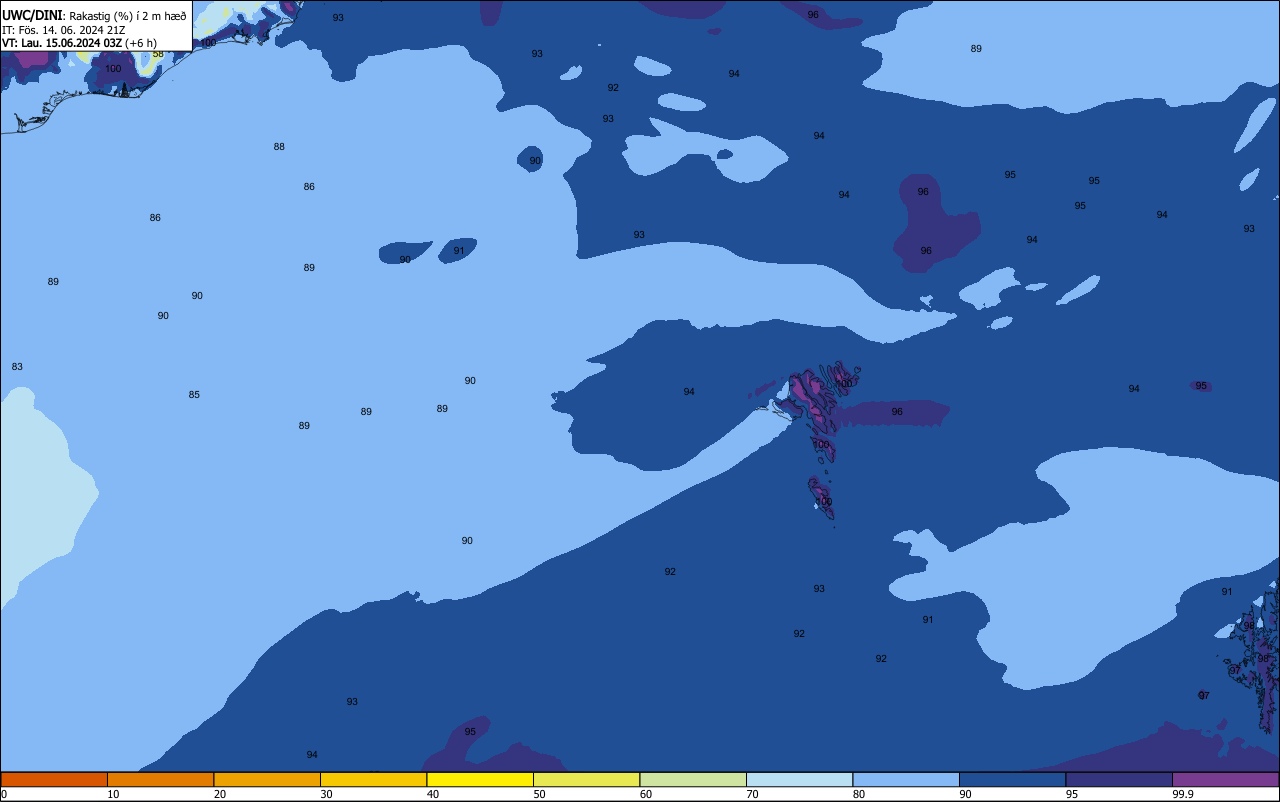The height and width of the screenshot is (802, 1280).
Task: Select the 30–40 golden legend swatch
Action: [x=373, y=779]
